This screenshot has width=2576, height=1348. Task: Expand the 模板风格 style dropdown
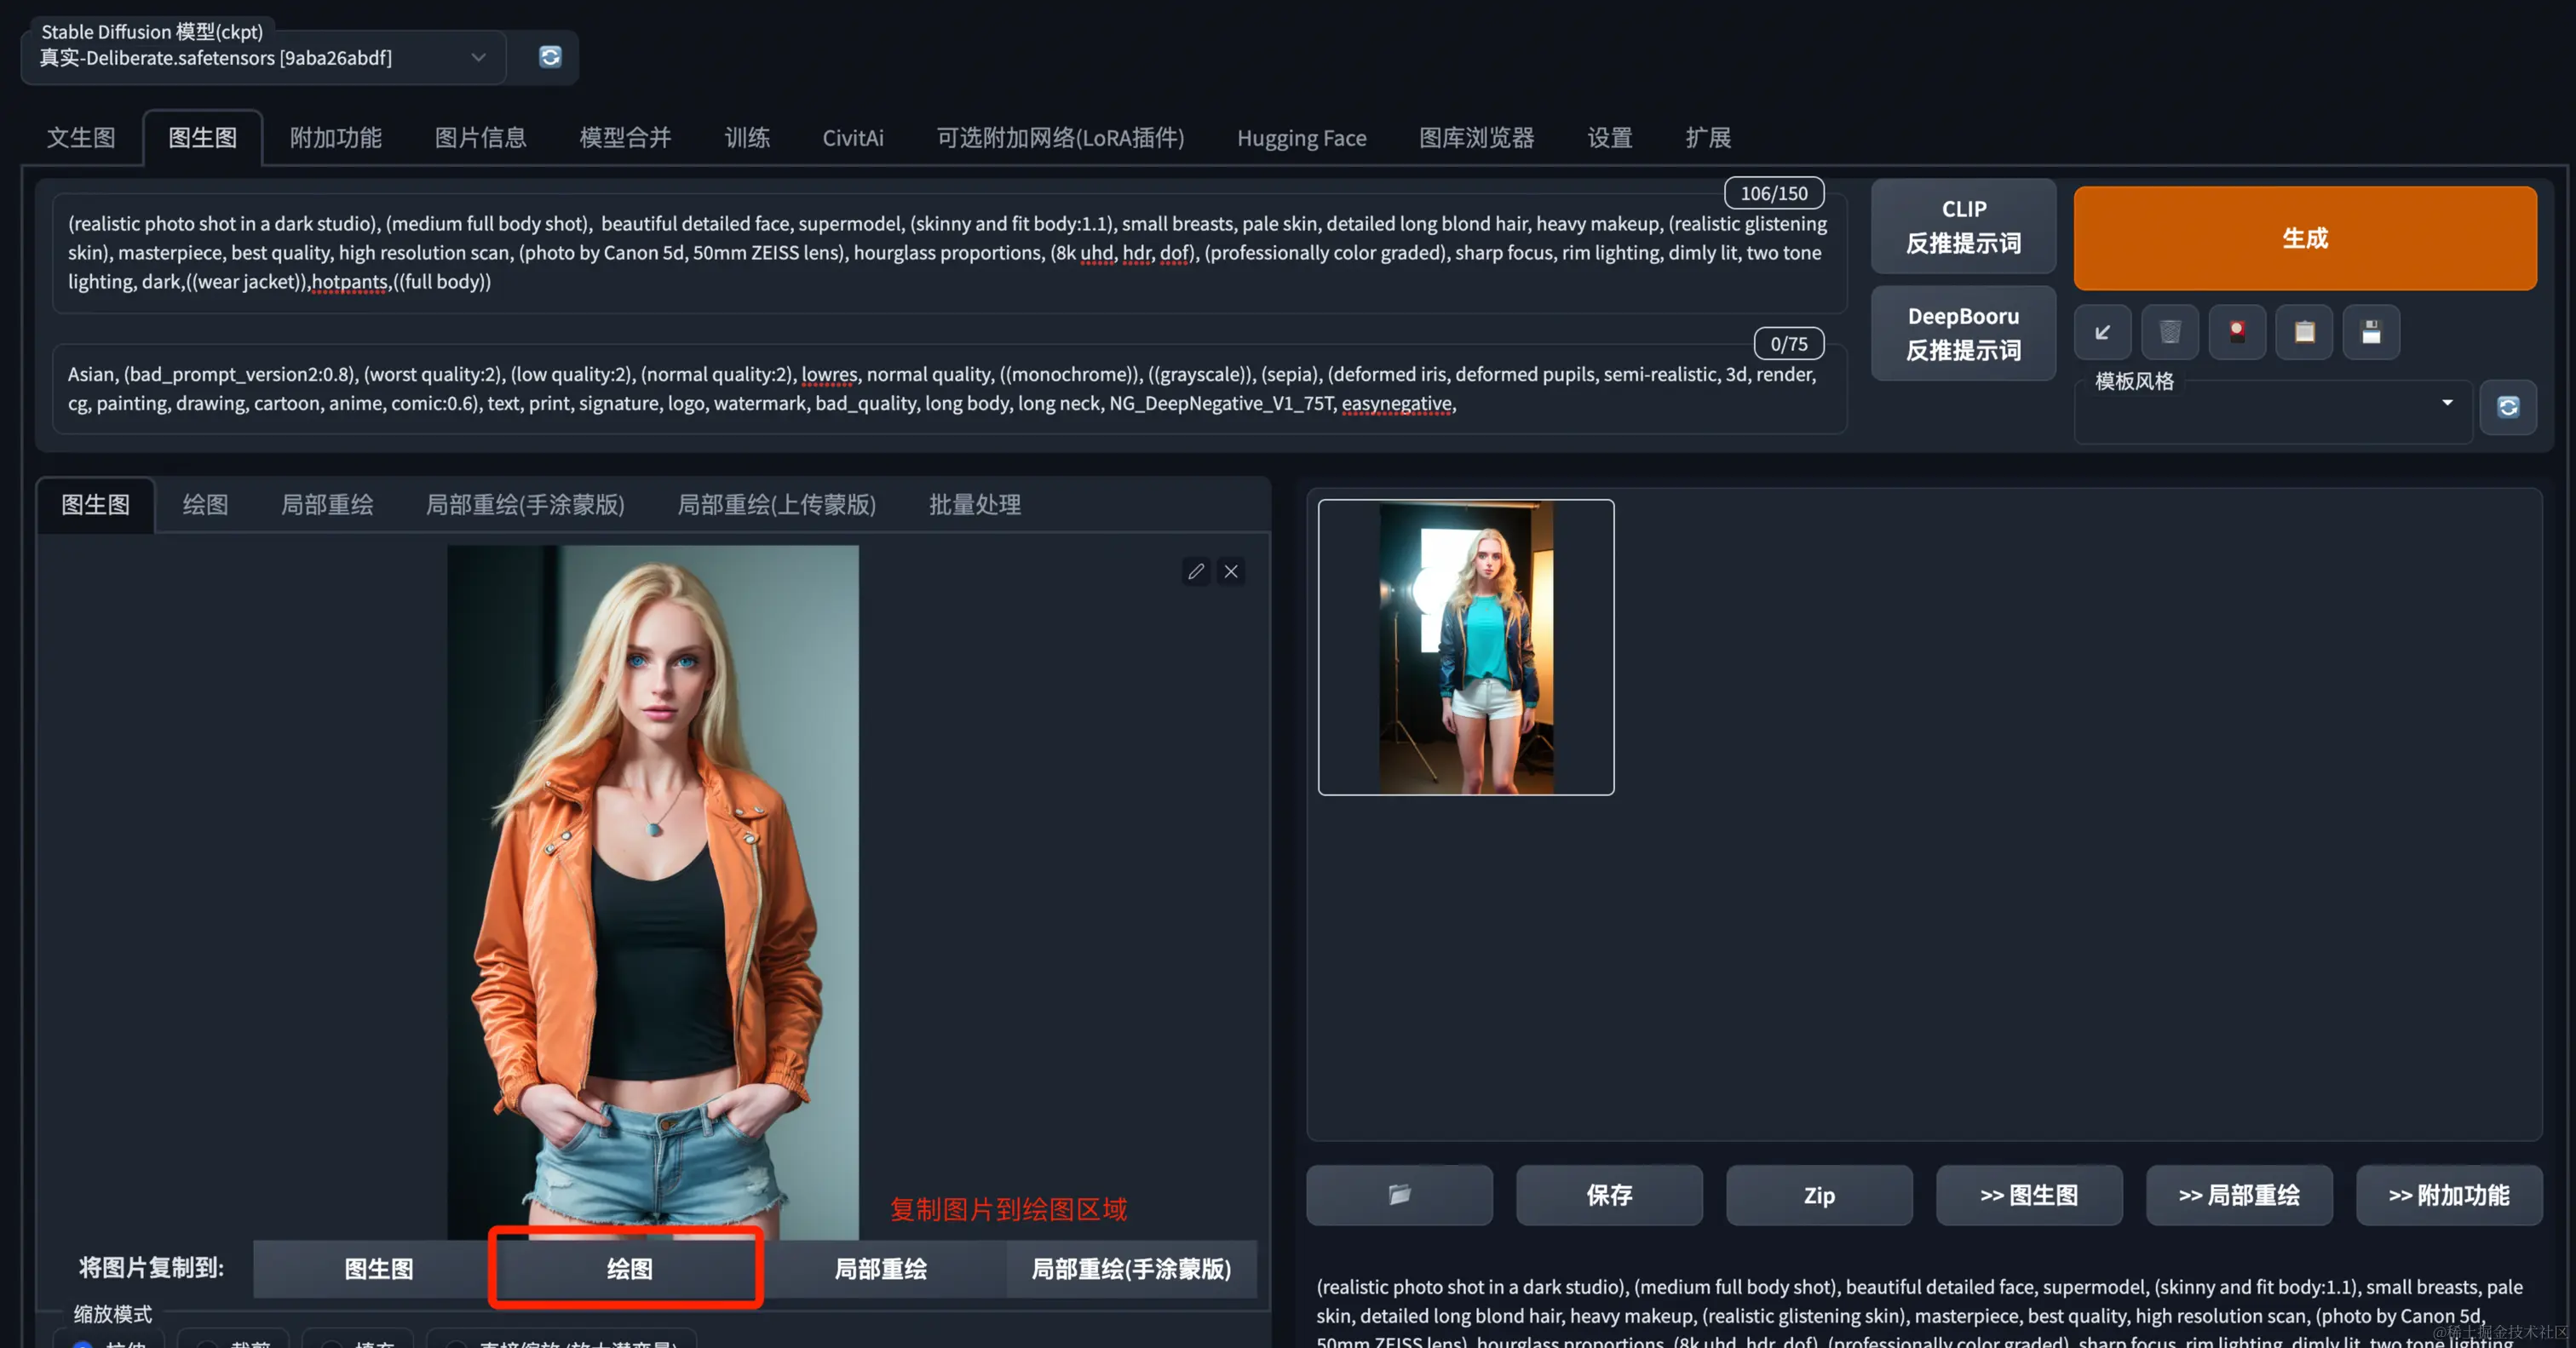coord(2447,402)
